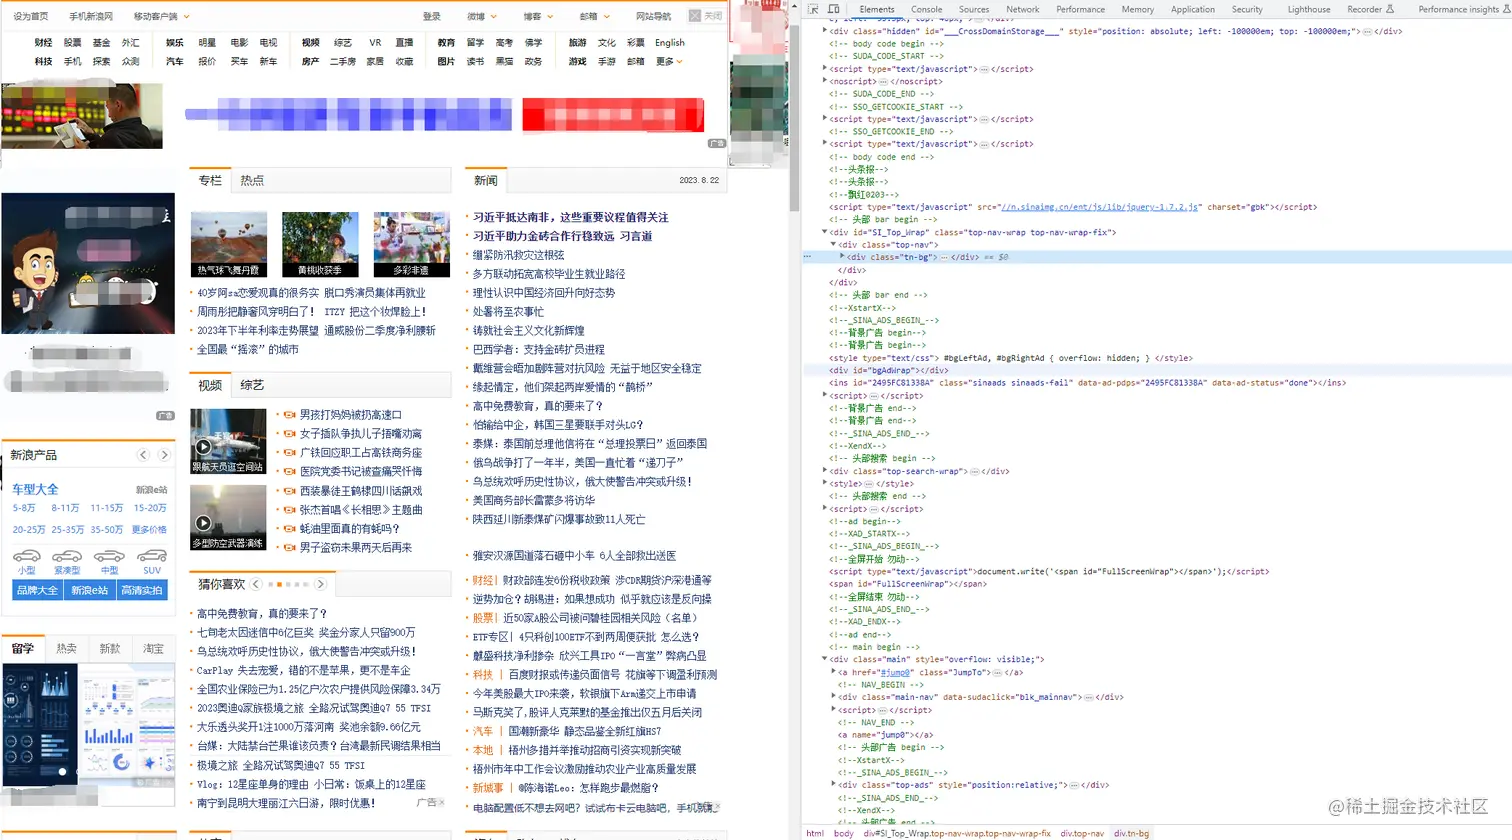1512x840 pixels.
Task: Open the Lighthouse tab
Action: pos(1309,9)
